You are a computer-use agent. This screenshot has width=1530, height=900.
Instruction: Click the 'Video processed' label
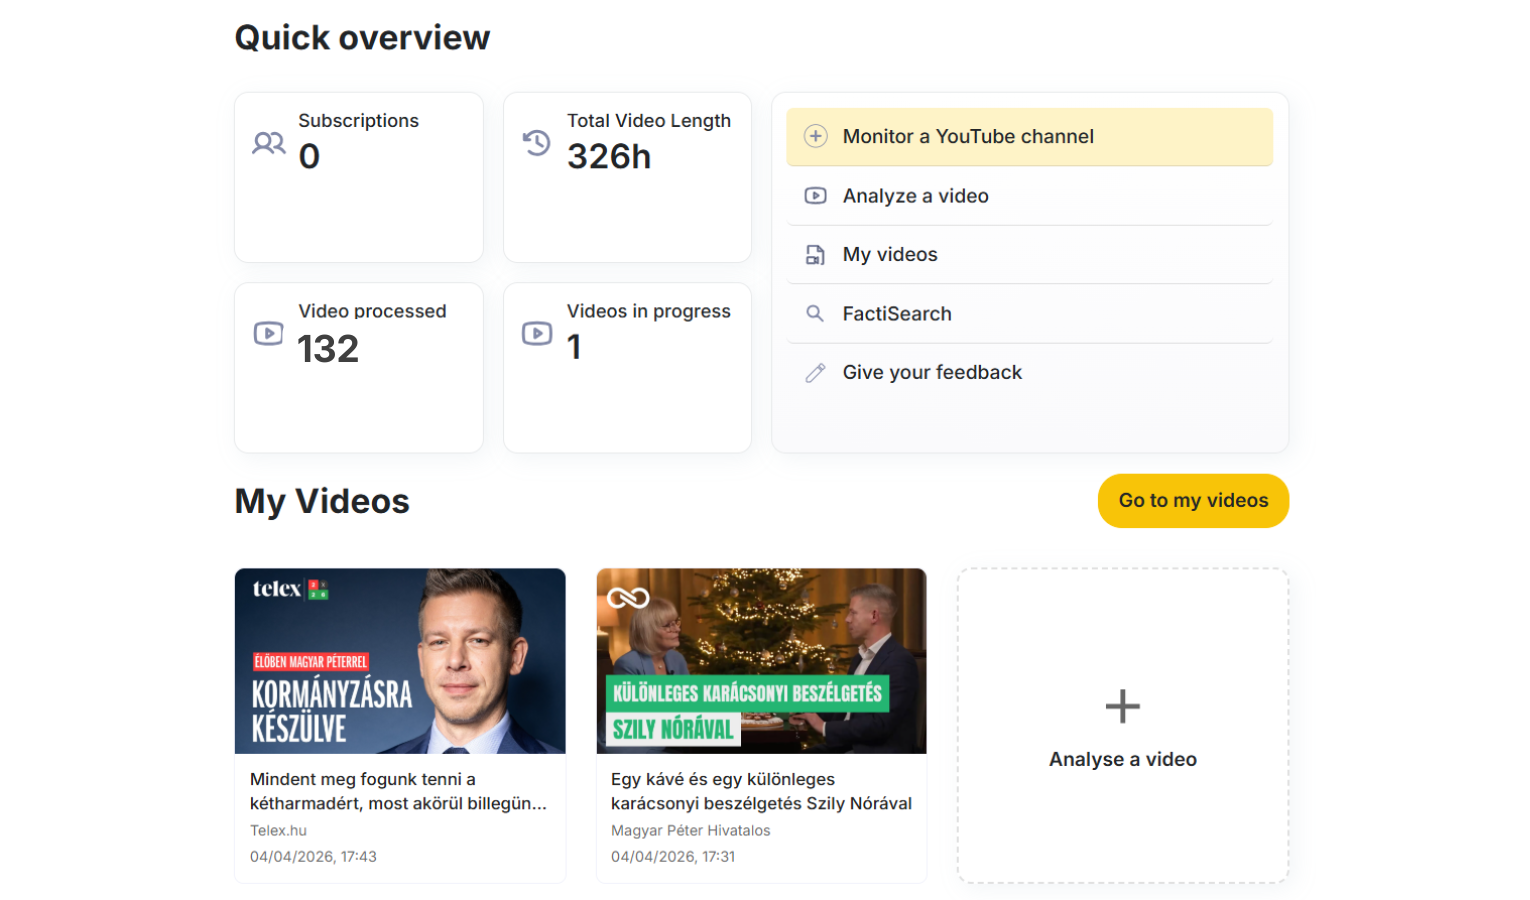(x=372, y=311)
